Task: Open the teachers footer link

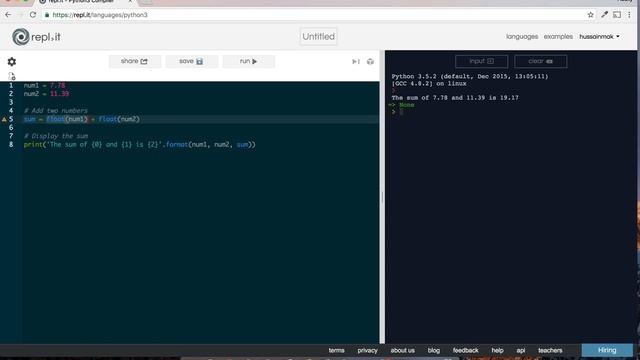Action: click(x=550, y=350)
